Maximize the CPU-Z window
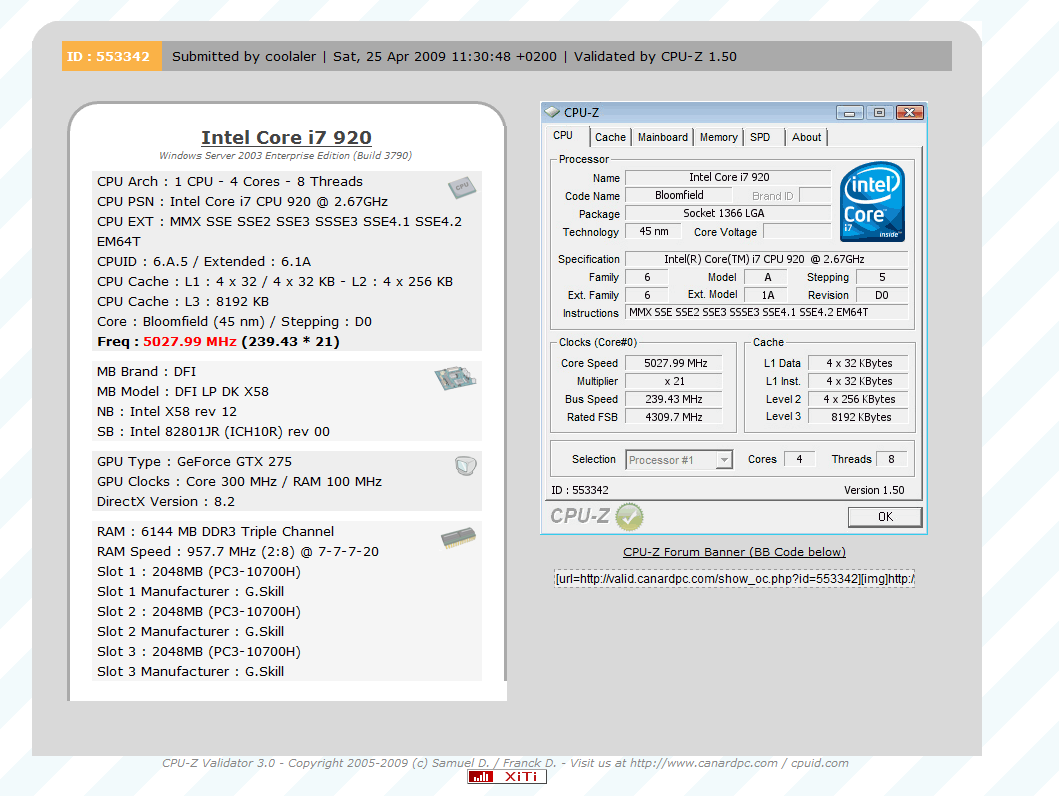The width and height of the screenshot is (1059, 796). [879, 113]
